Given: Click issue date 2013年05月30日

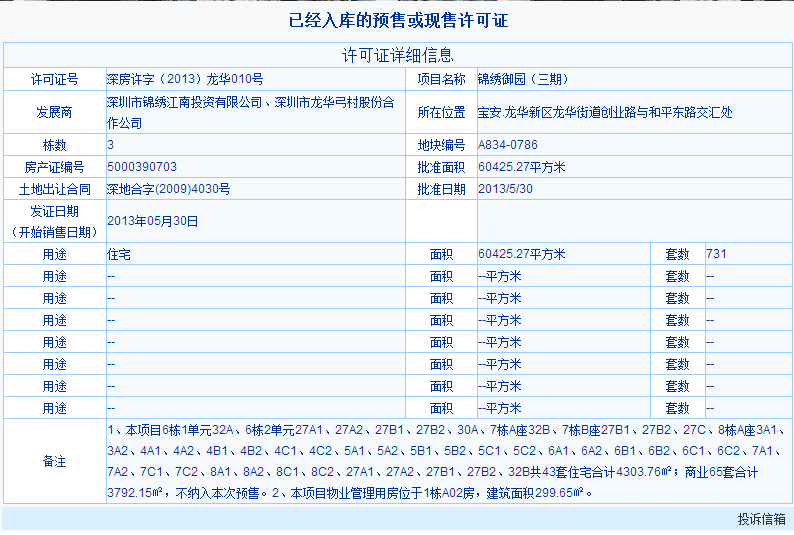Looking at the screenshot, I should (x=152, y=221).
